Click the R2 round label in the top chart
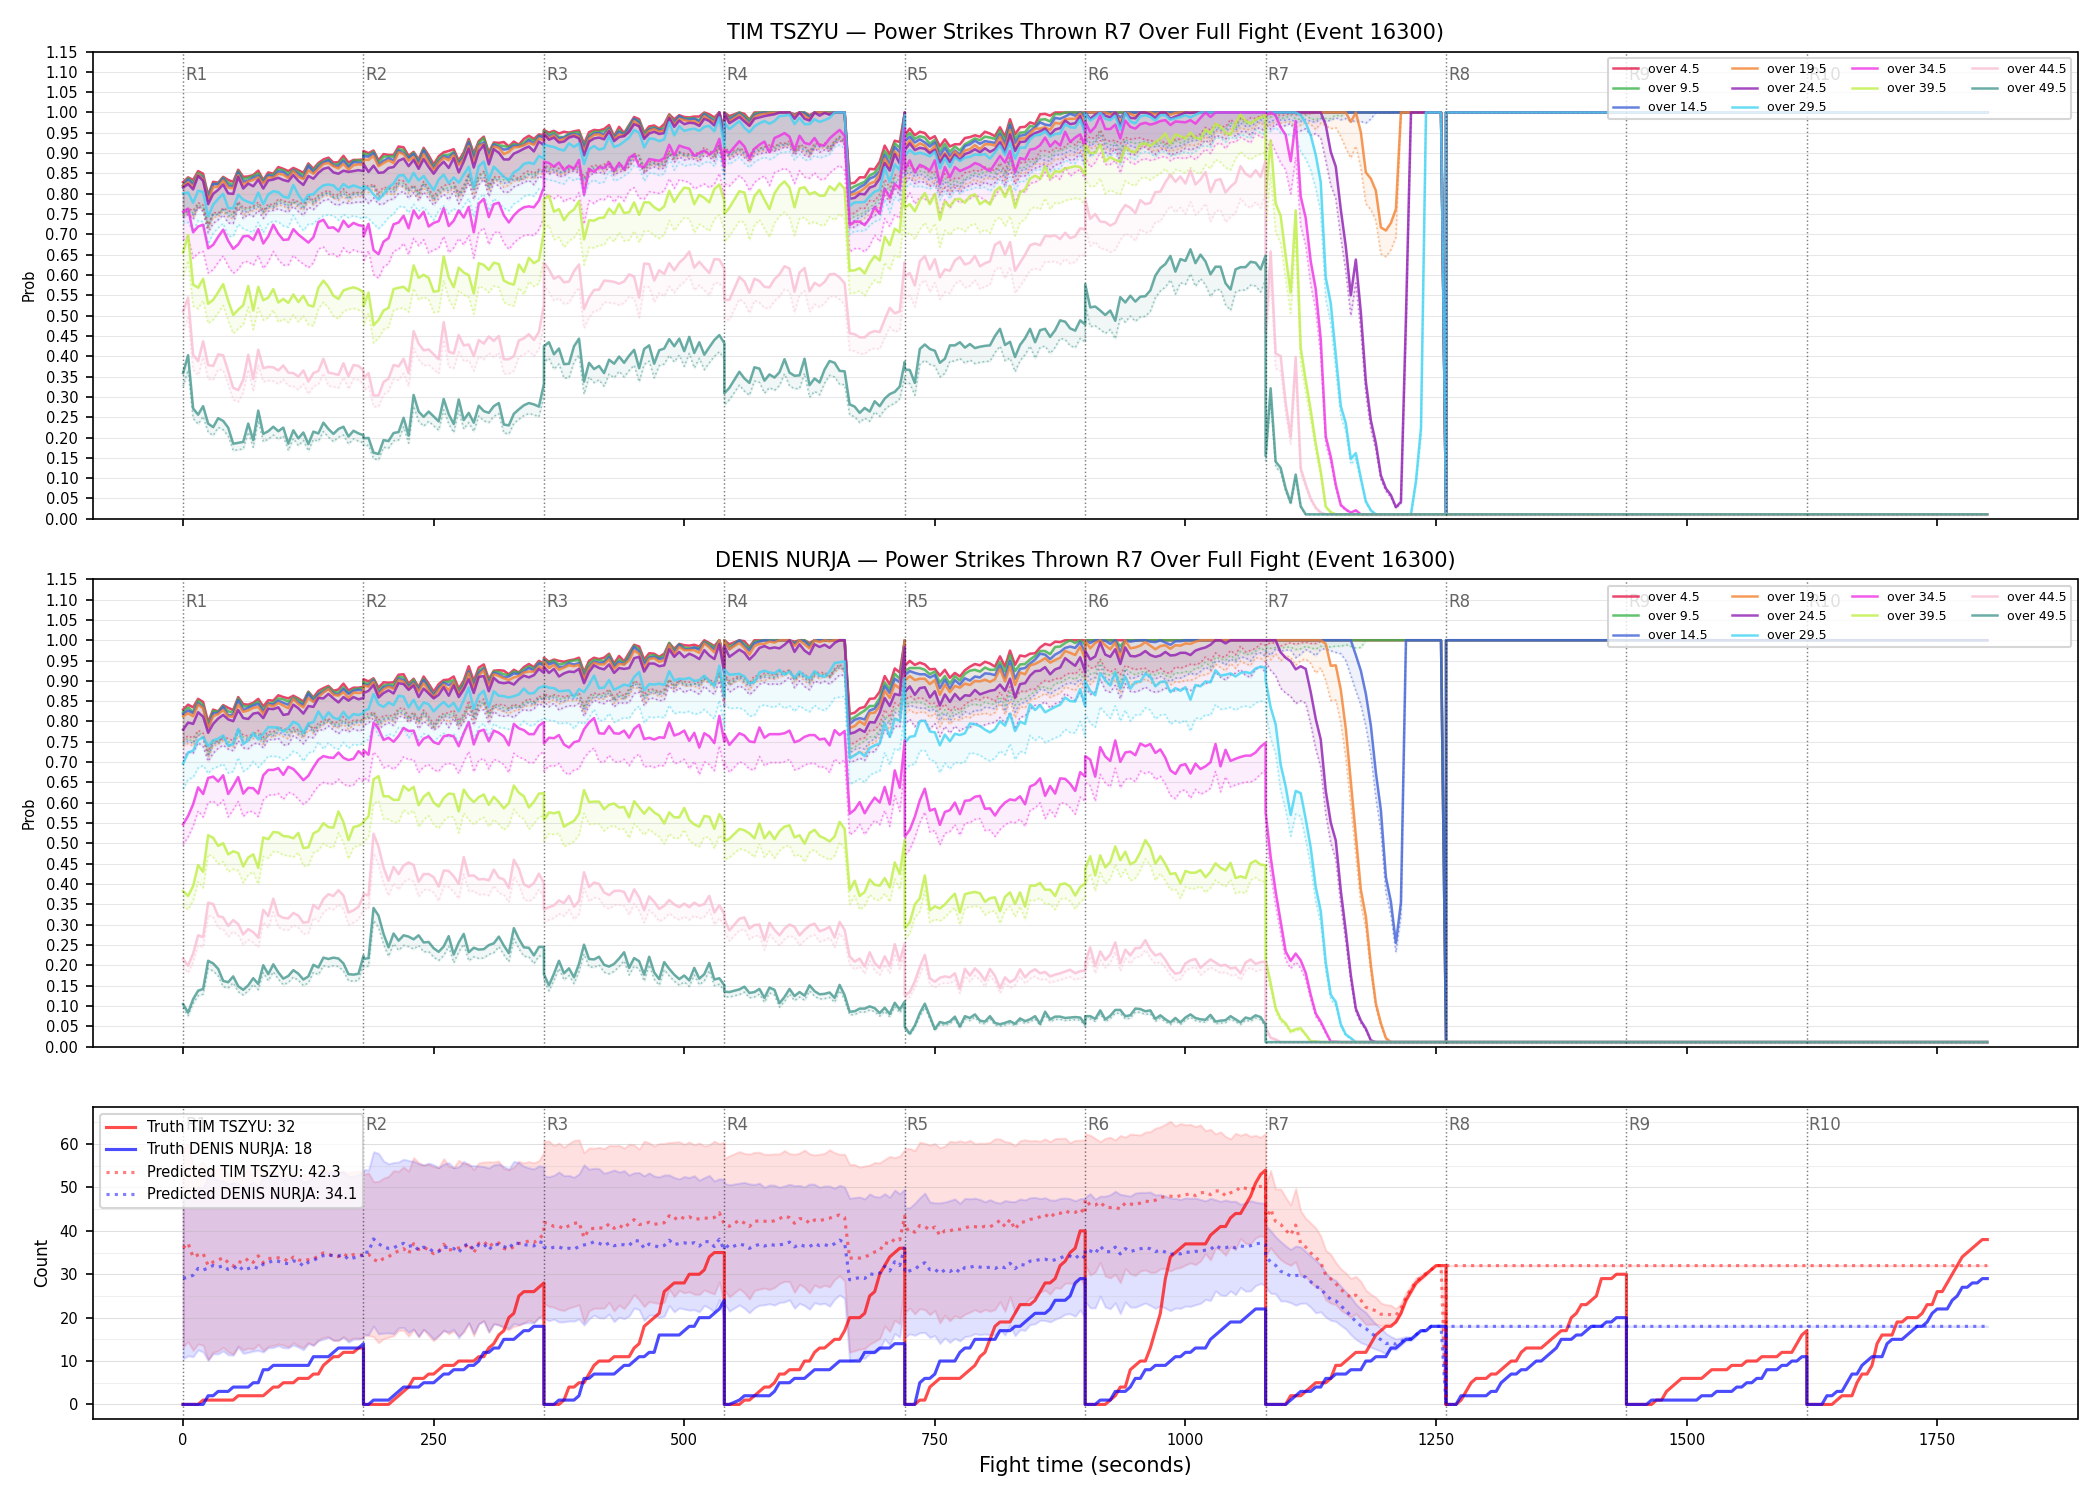 (x=376, y=74)
